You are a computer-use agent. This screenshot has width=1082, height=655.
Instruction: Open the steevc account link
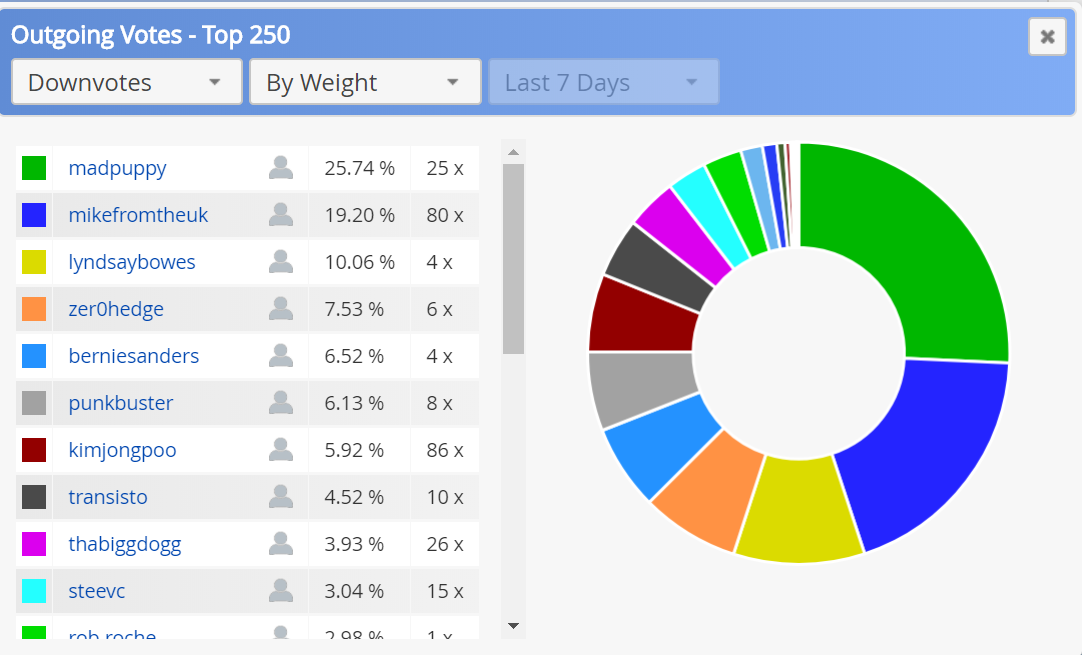click(97, 591)
